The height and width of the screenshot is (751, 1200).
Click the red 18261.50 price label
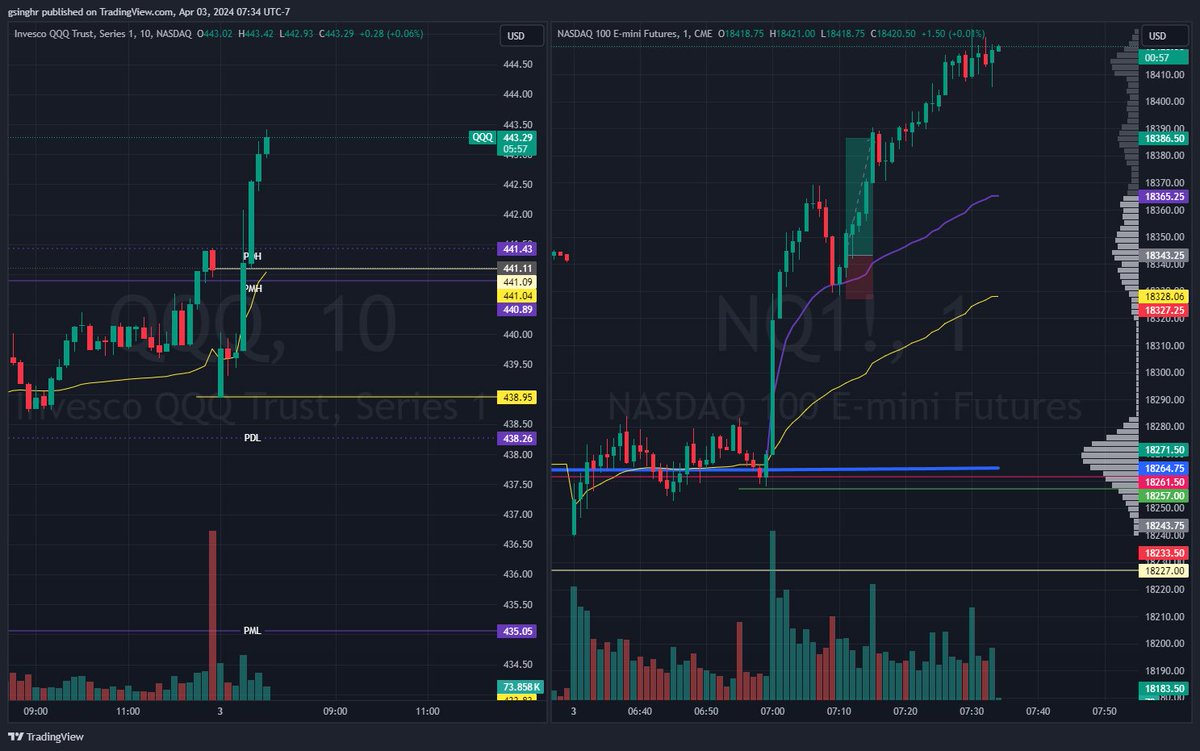tap(1163, 482)
